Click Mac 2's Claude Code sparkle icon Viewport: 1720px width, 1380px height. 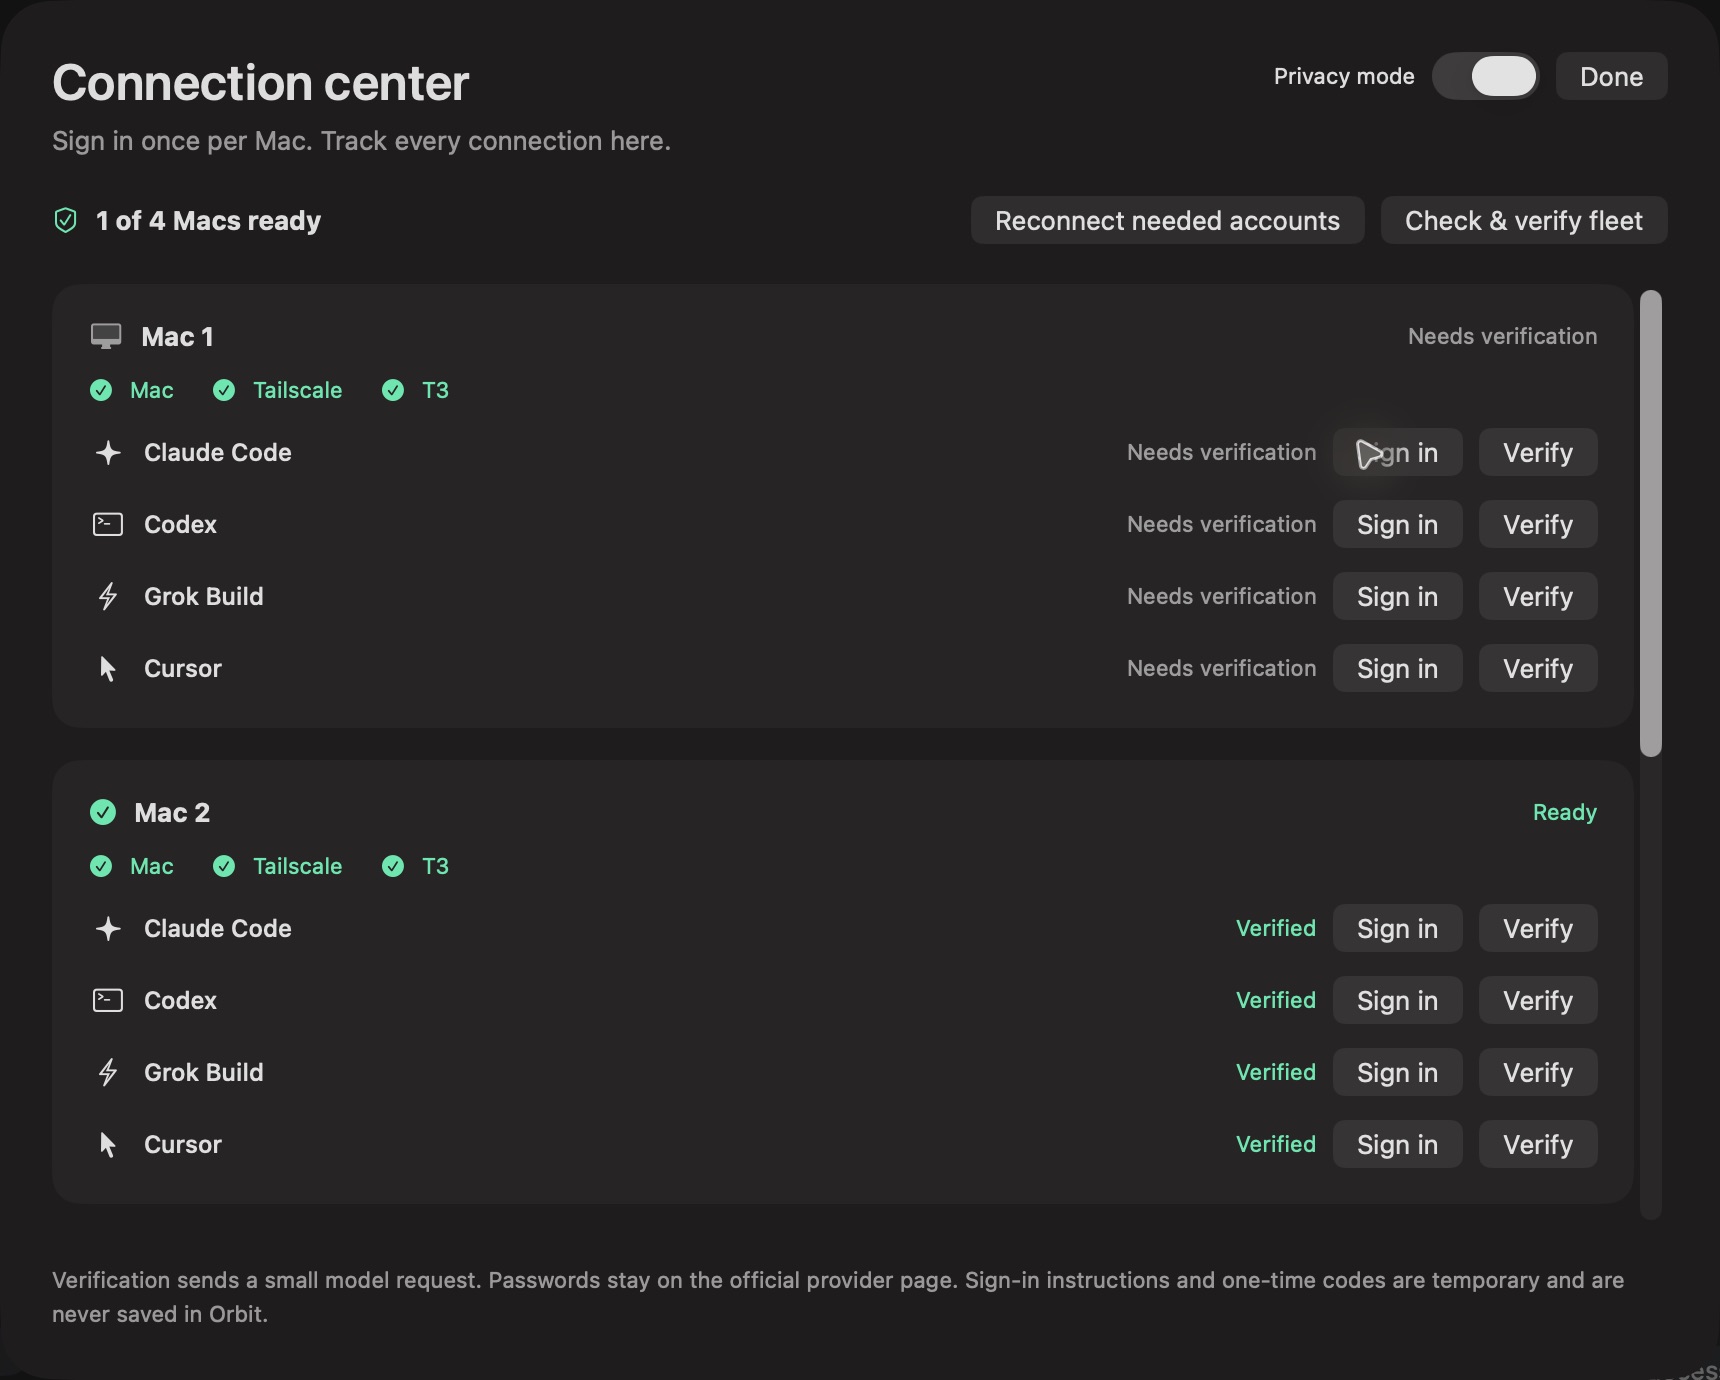point(108,928)
